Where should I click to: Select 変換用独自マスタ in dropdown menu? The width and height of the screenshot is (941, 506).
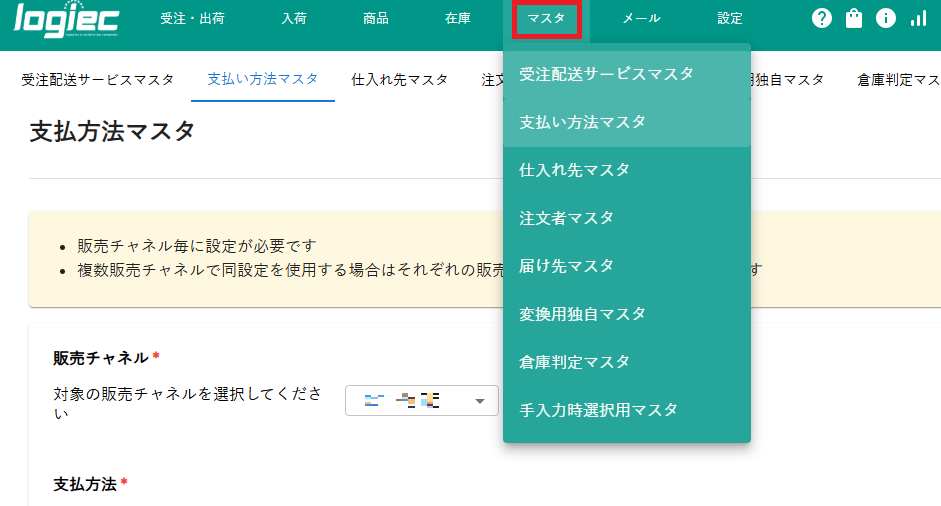pos(627,315)
